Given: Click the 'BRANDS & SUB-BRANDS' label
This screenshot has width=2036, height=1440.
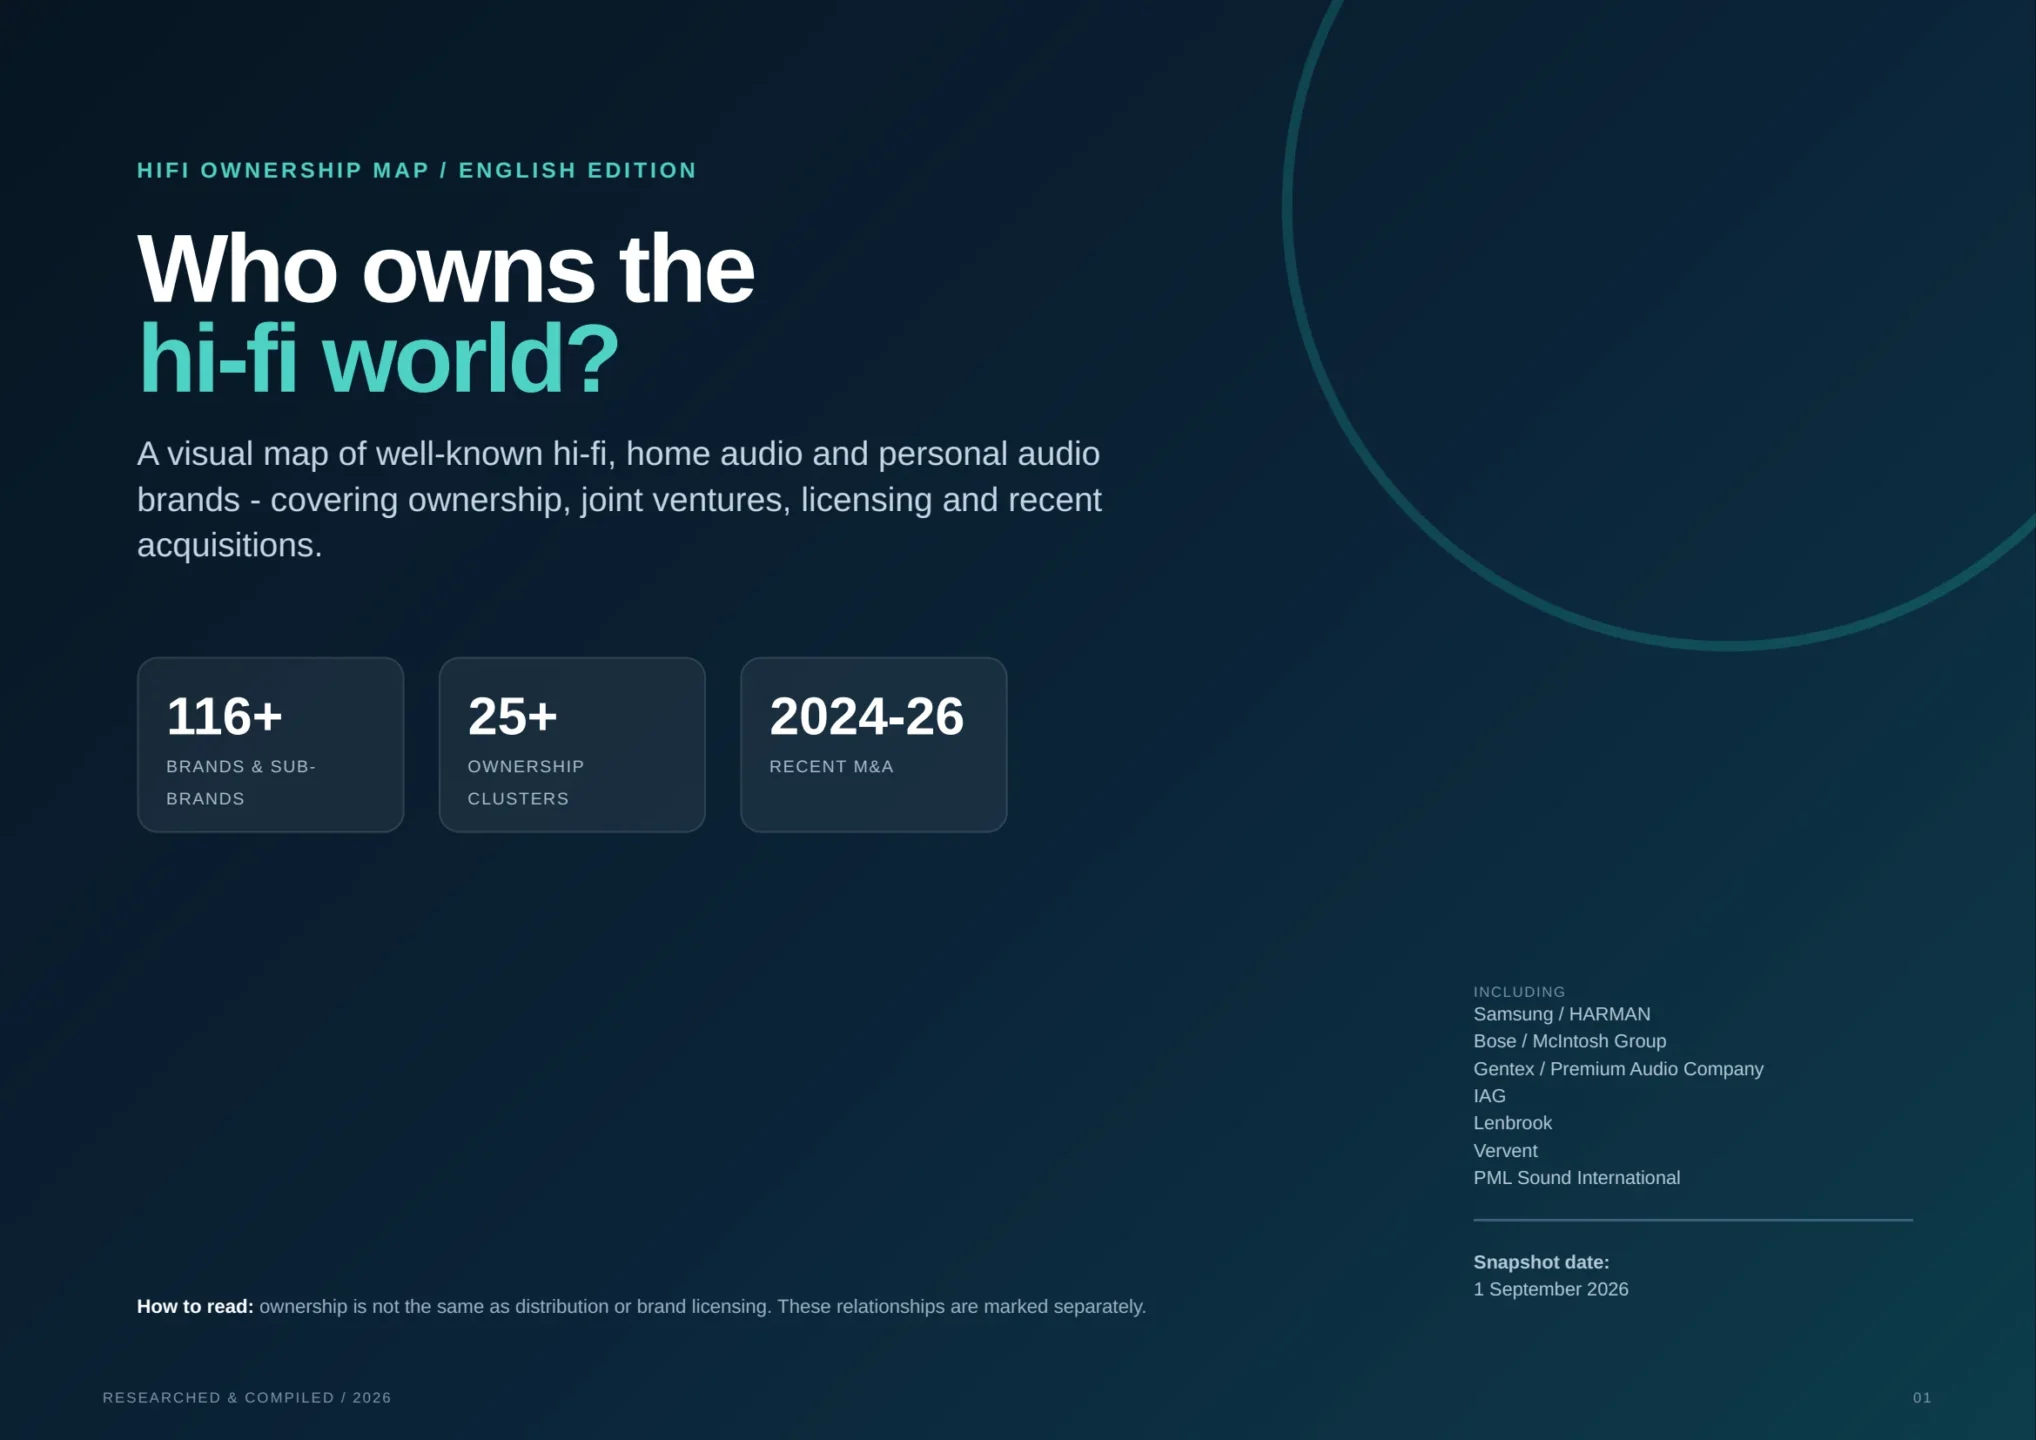Looking at the screenshot, I should [x=241, y=782].
